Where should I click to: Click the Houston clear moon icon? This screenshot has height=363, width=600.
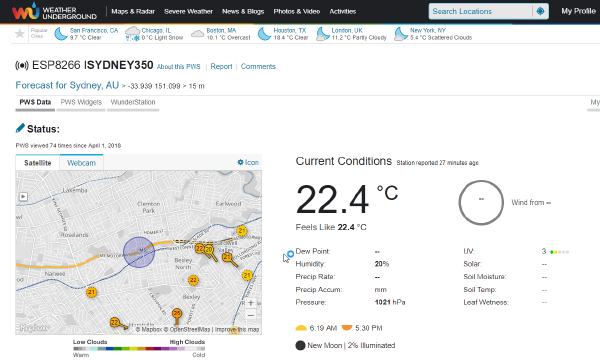click(264, 34)
